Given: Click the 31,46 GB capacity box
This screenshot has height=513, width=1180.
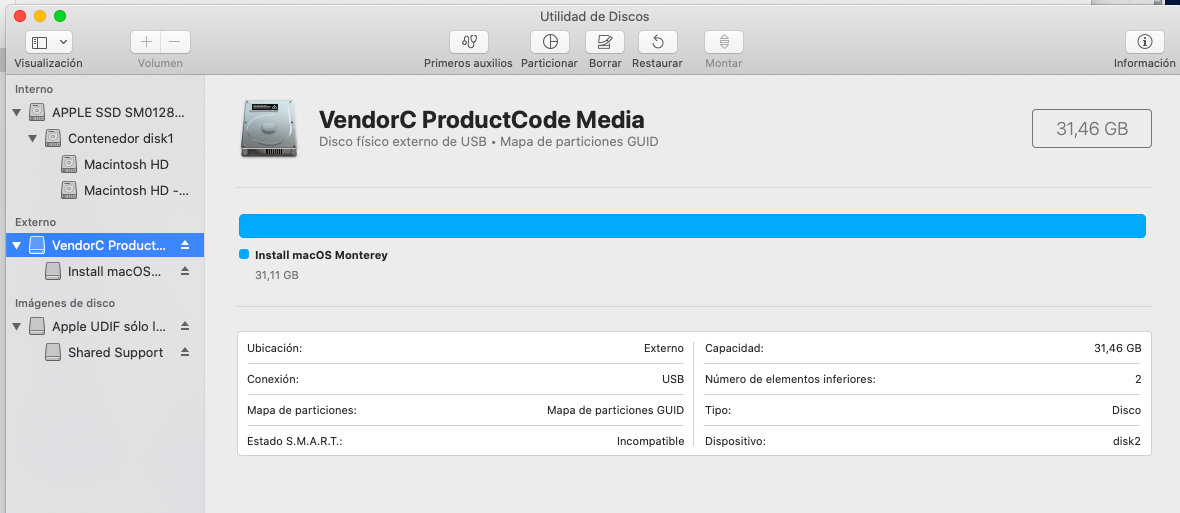Looking at the screenshot, I should coord(1091,129).
